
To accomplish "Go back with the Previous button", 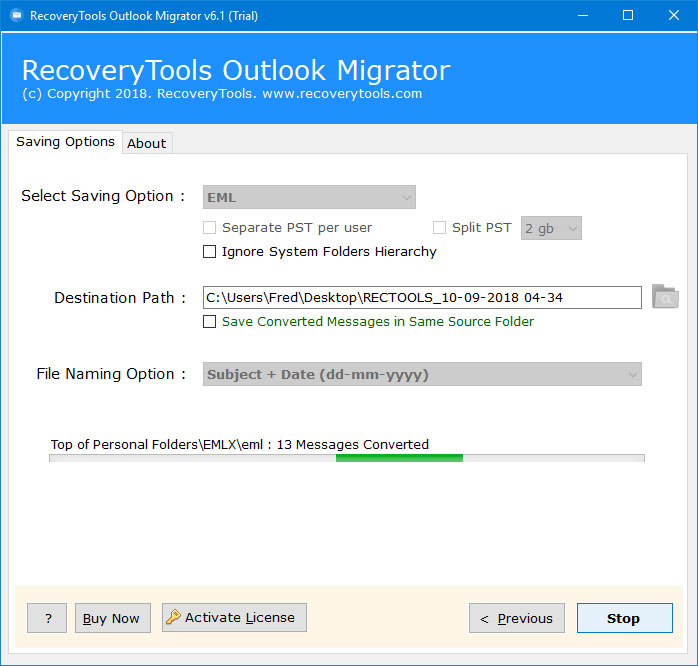I will click(517, 618).
